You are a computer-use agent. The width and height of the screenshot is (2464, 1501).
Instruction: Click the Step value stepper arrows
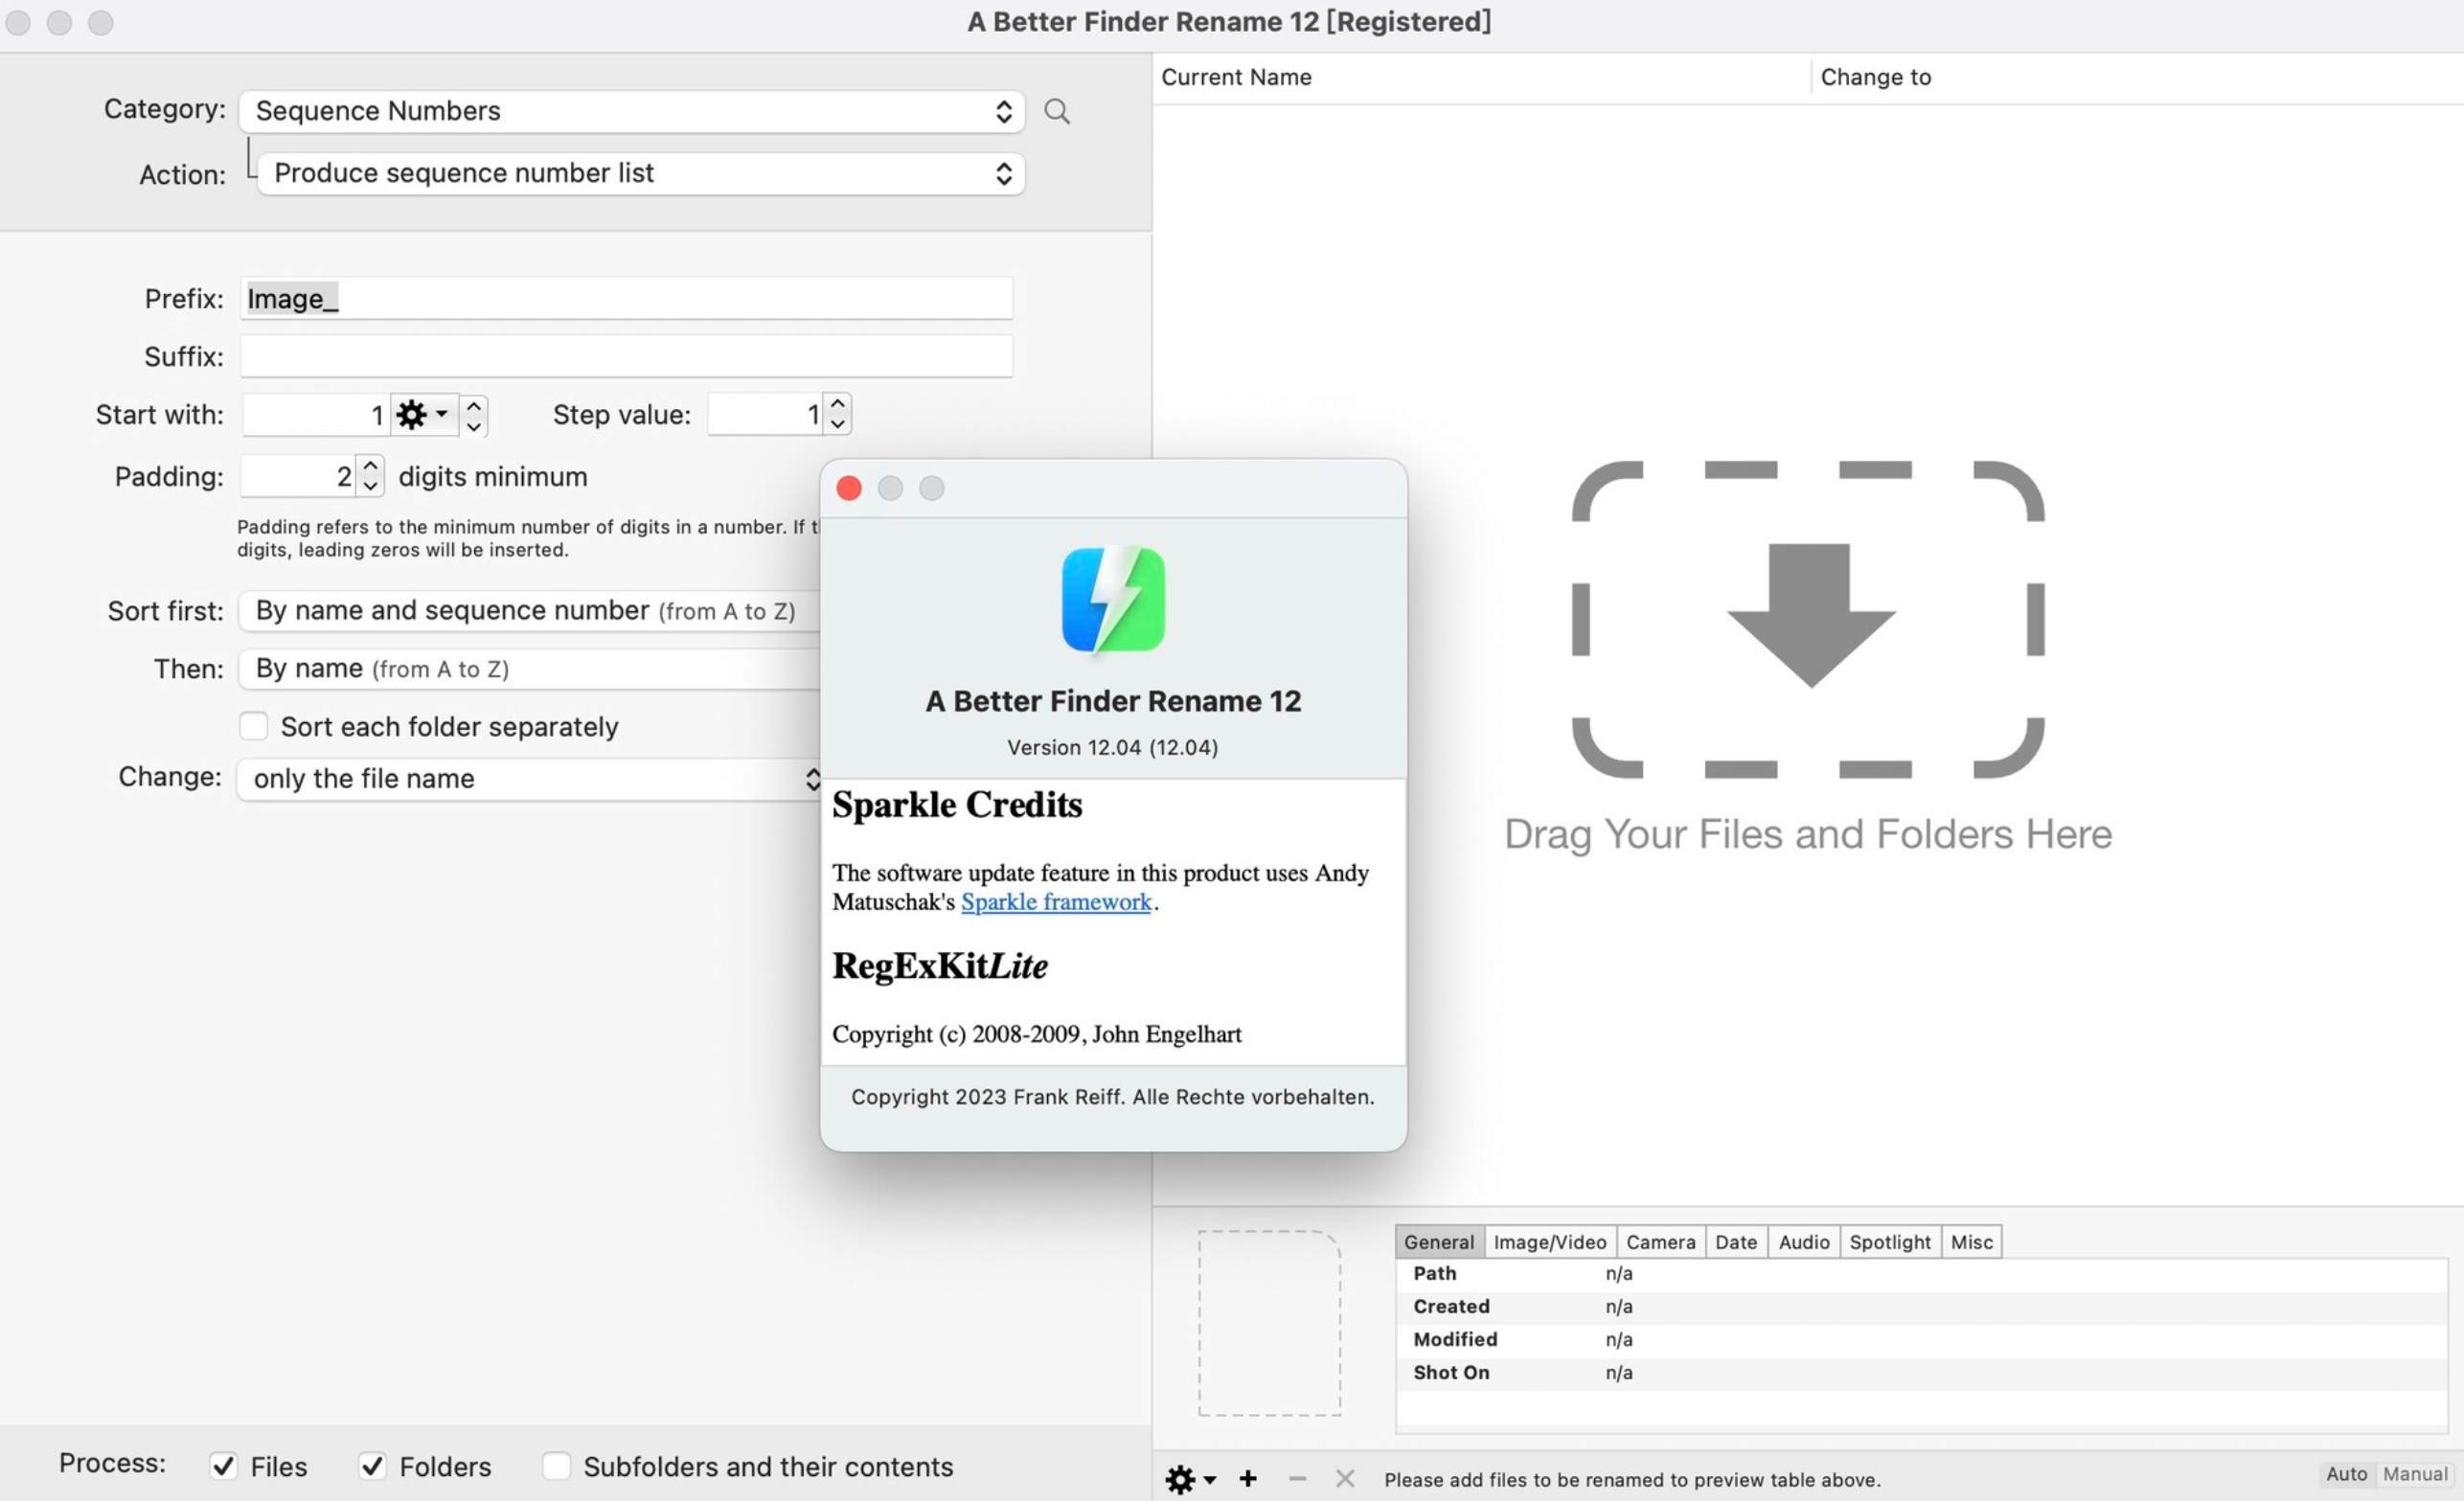[838, 413]
